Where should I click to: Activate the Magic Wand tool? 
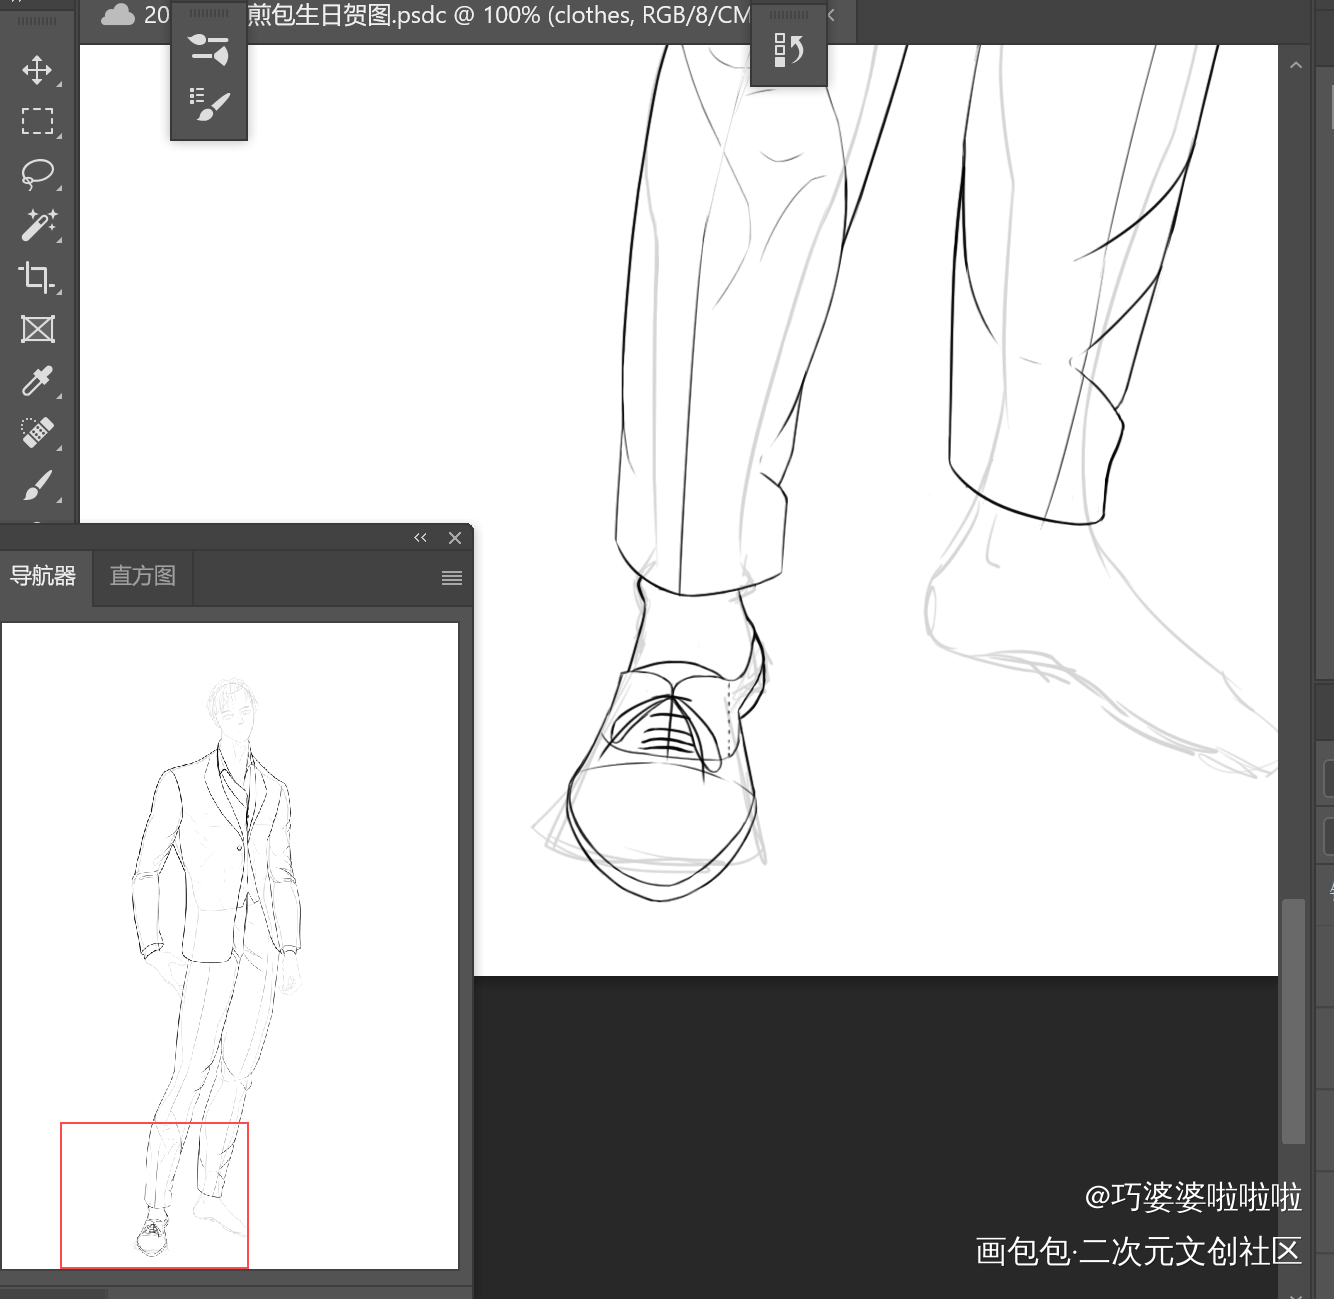point(37,225)
